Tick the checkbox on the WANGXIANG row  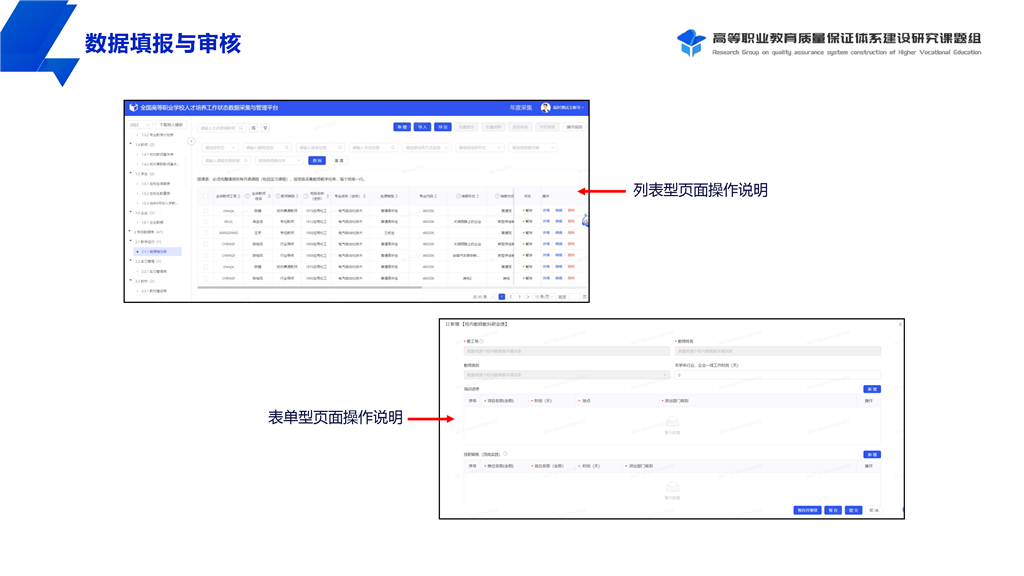click(x=206, y=232)
